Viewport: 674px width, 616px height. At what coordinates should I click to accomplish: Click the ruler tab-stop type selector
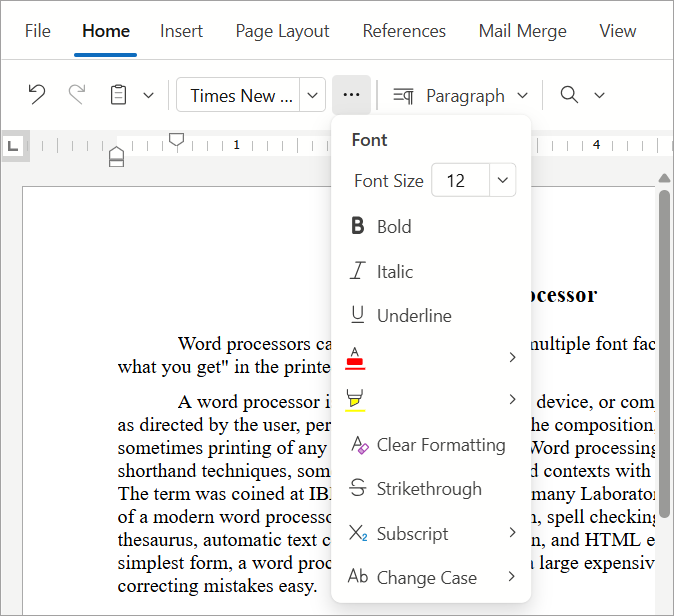click(x=13, y=146)
